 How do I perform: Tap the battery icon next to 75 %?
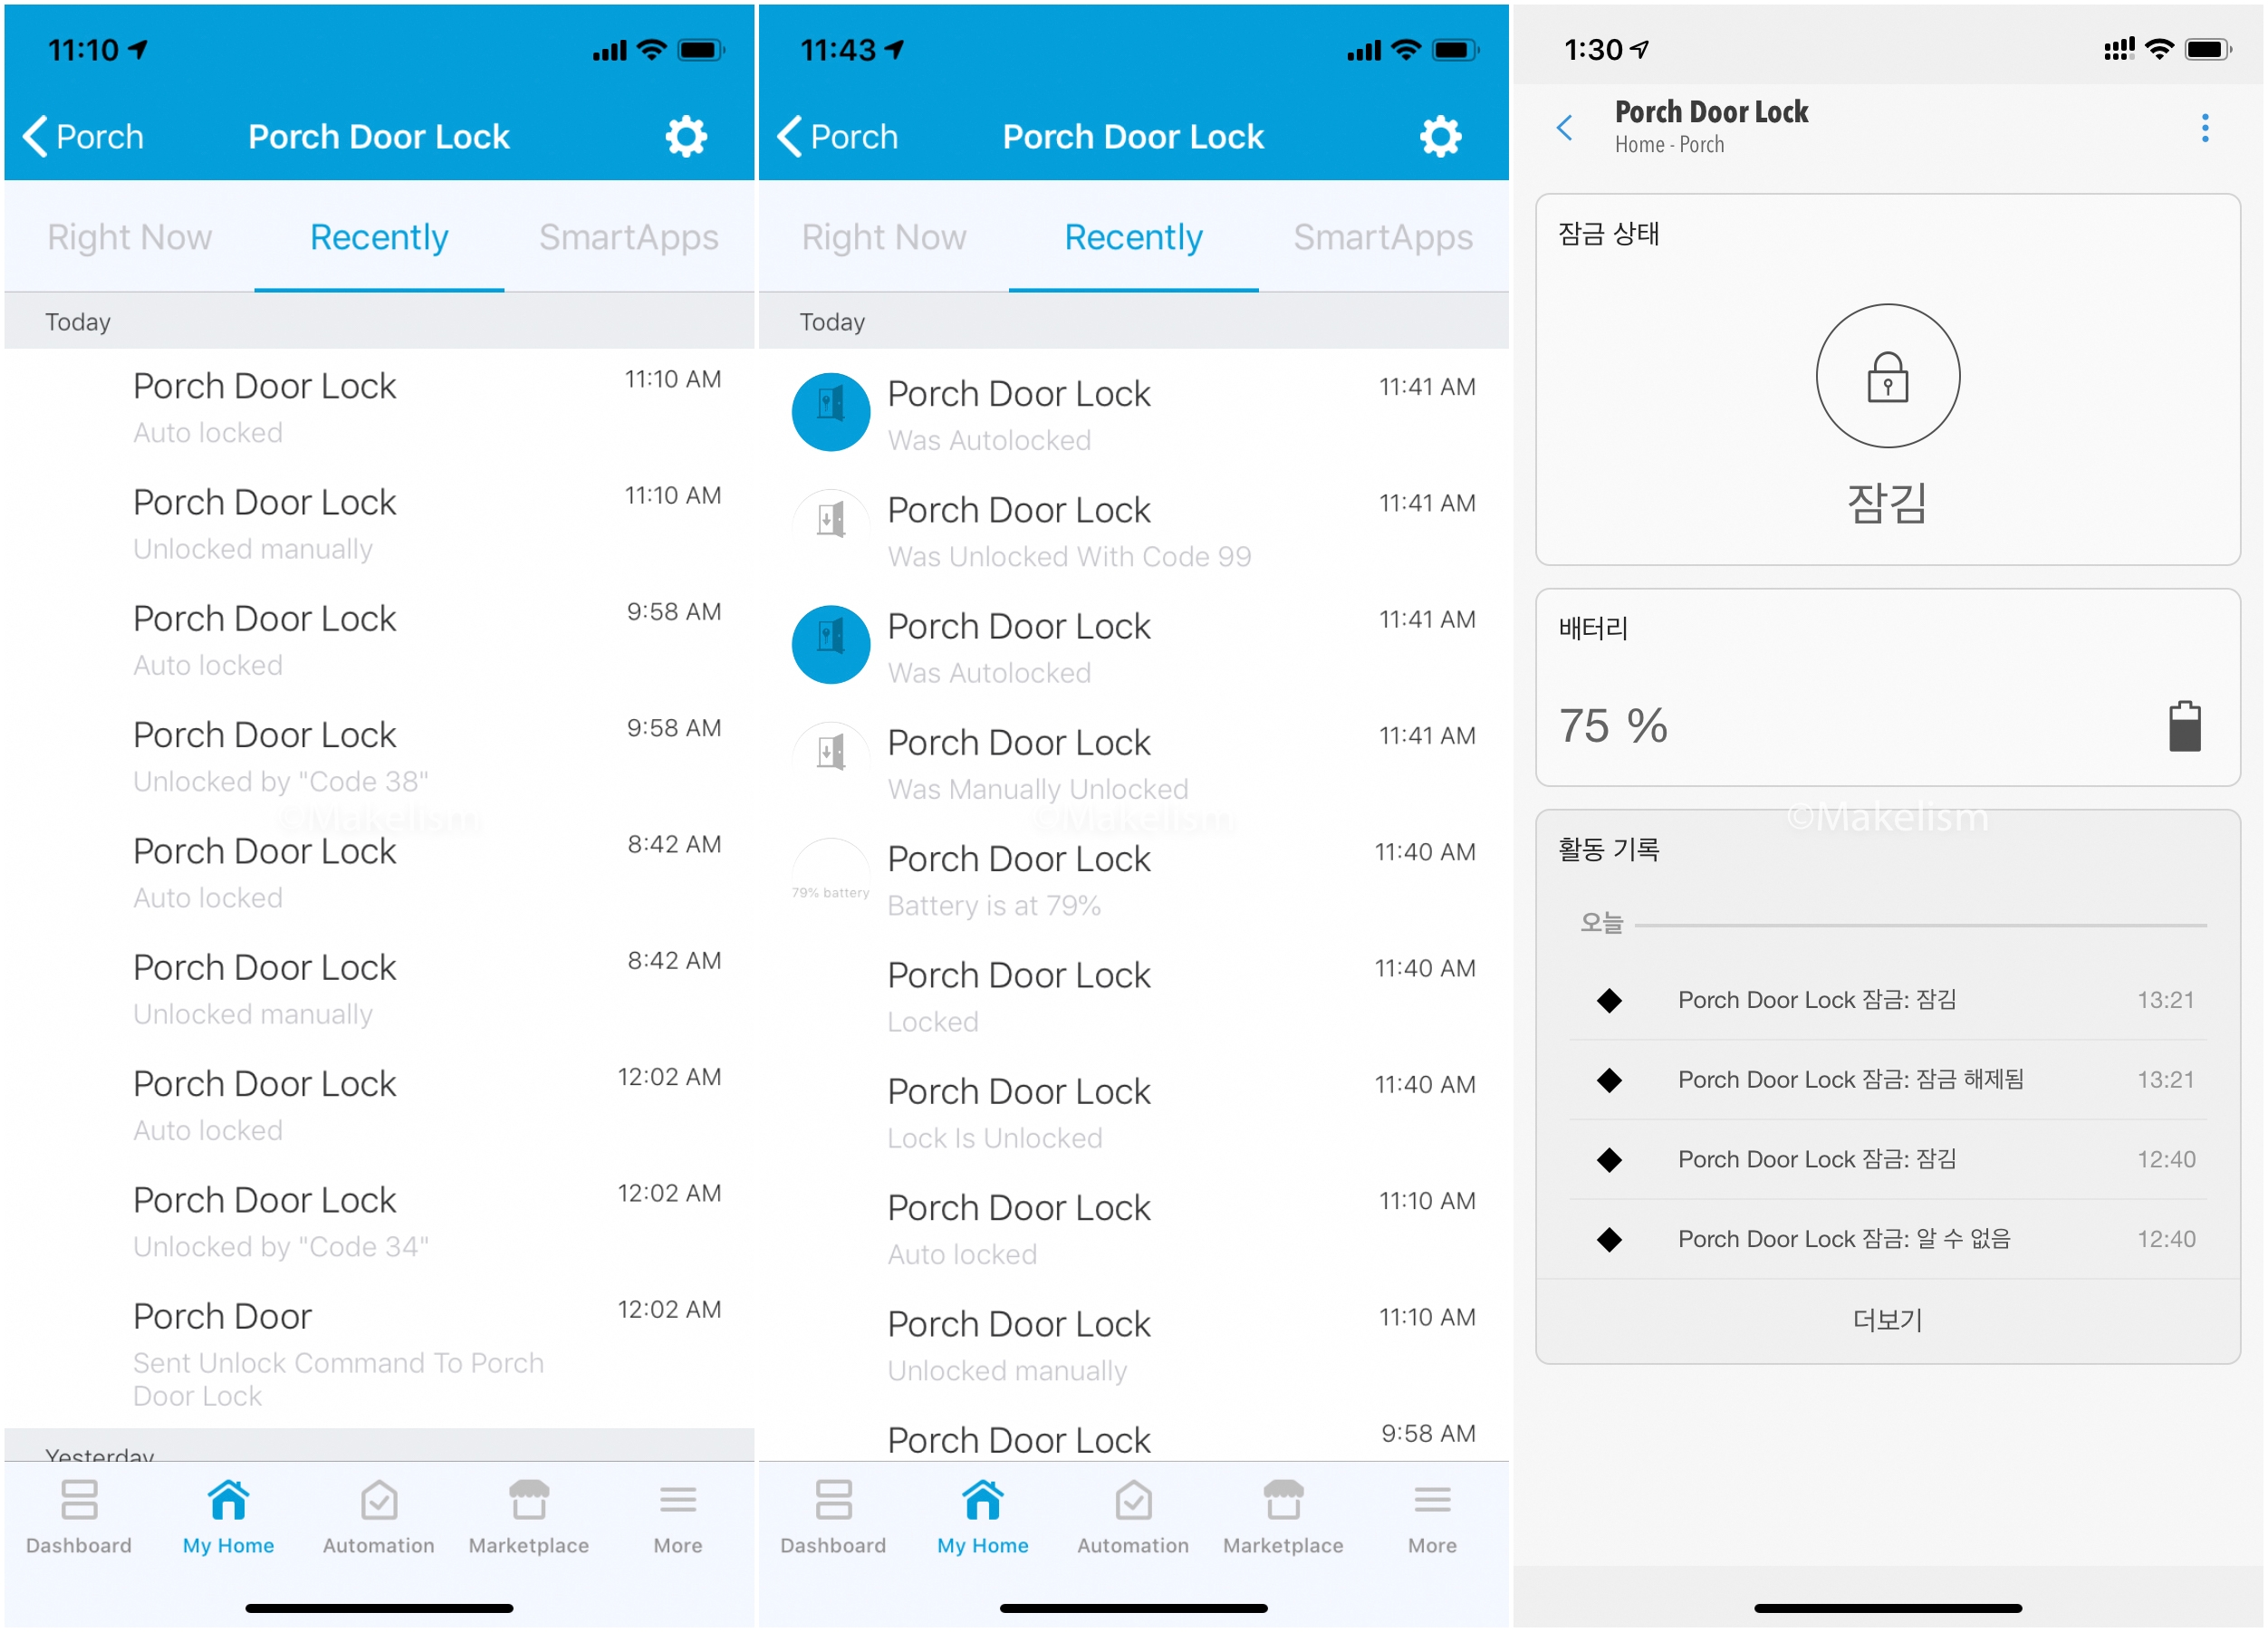point(2184,726)
